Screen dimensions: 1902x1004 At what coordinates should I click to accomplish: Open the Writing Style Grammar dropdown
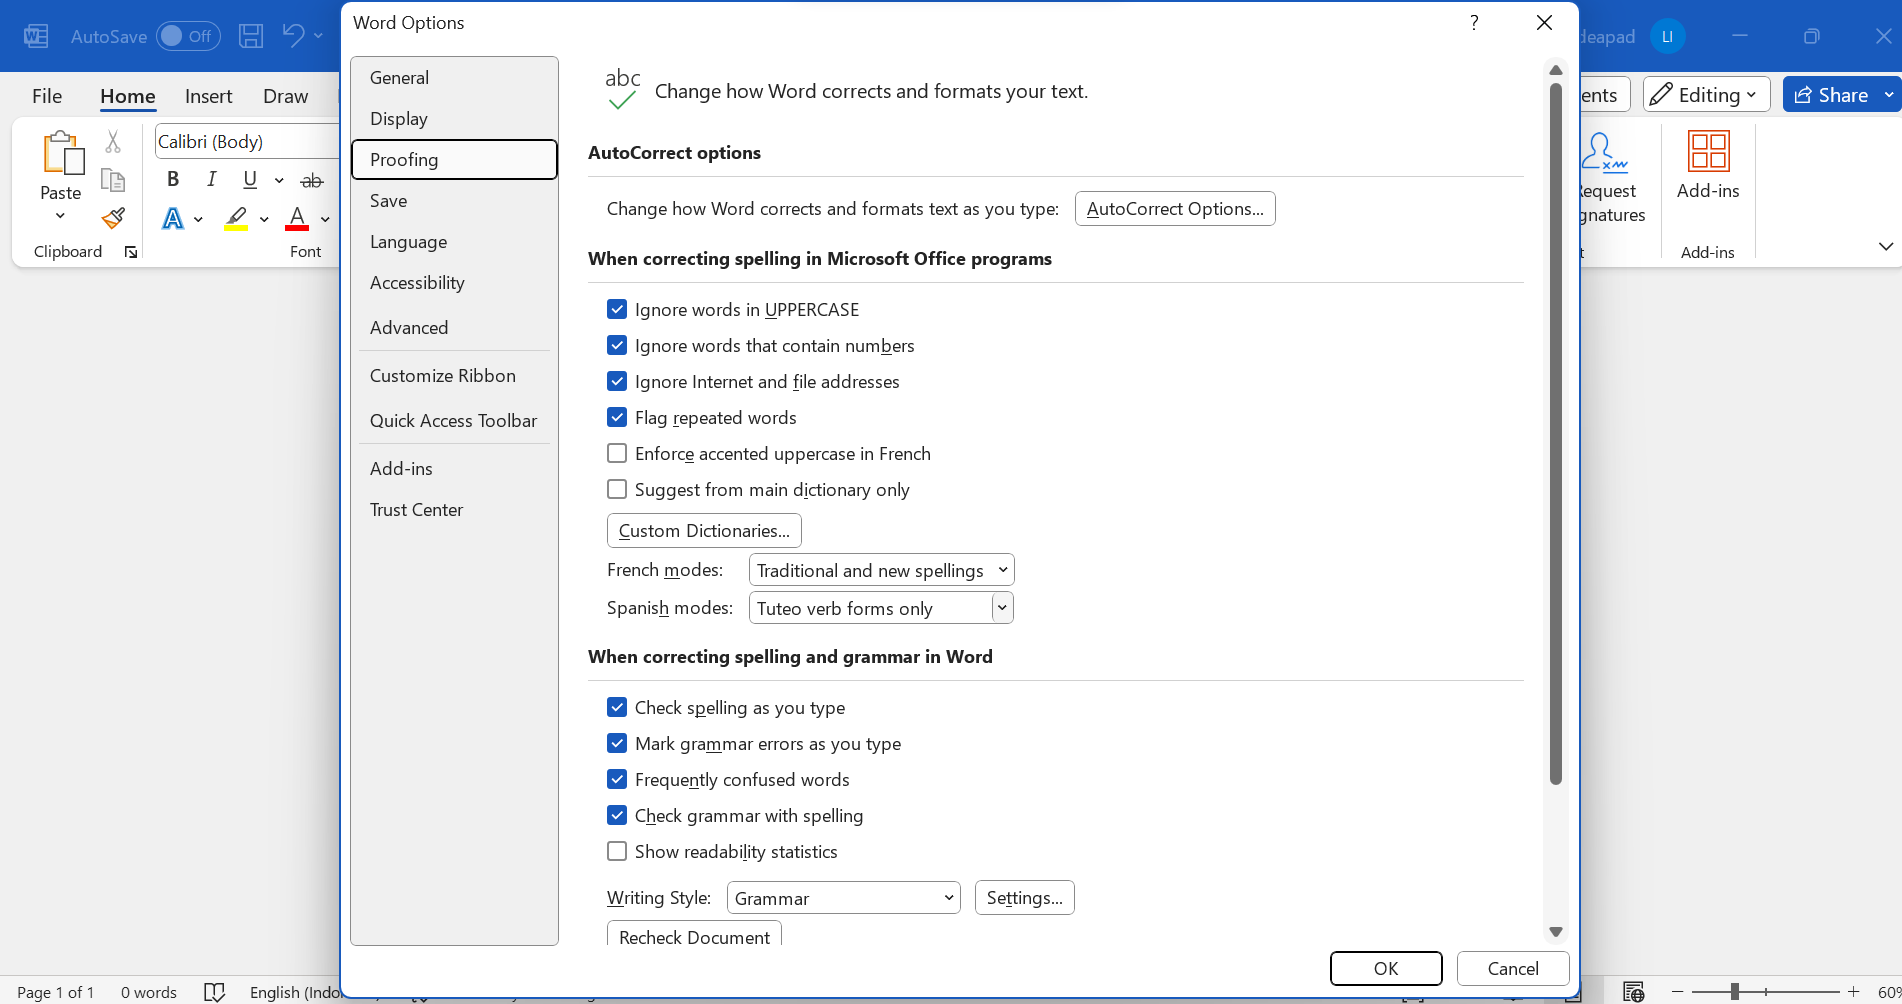pos(843,898)
